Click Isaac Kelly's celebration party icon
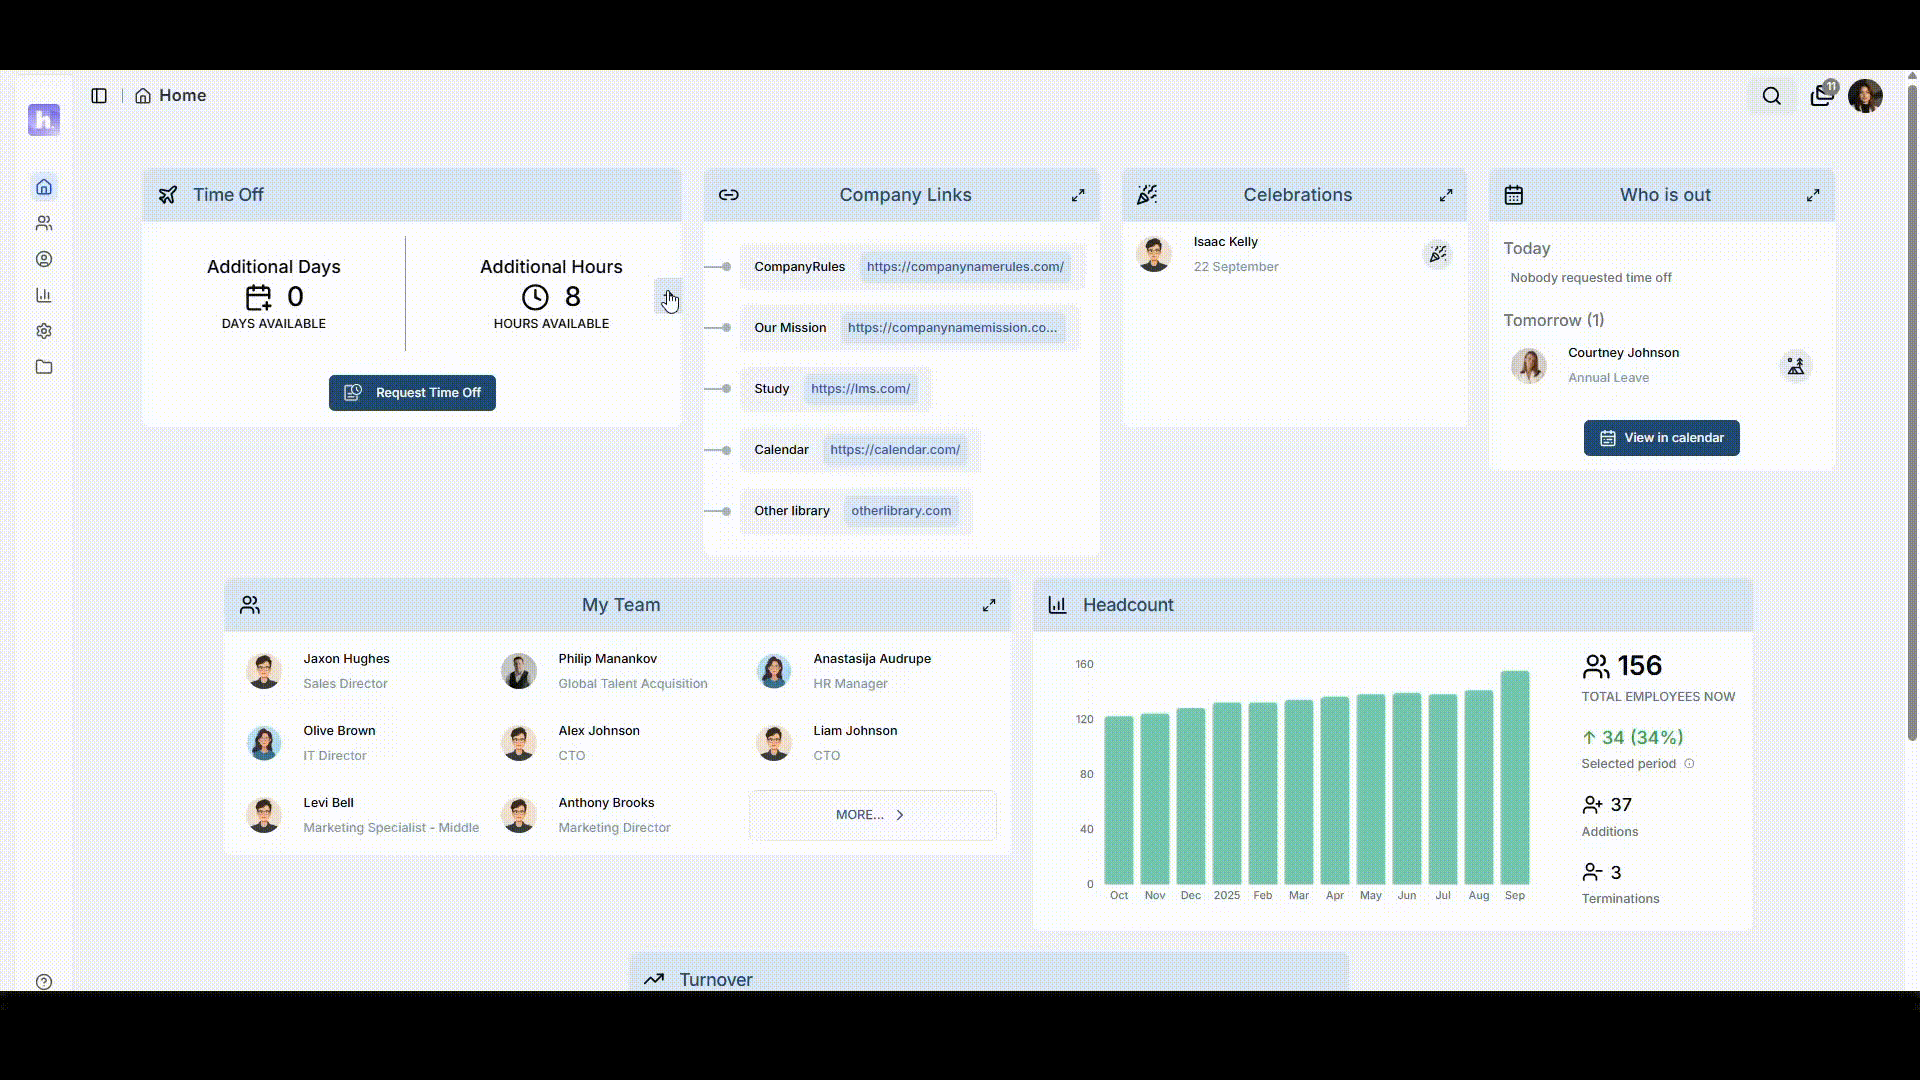Screen dimensions: 1920x1080 point(1437,254)
